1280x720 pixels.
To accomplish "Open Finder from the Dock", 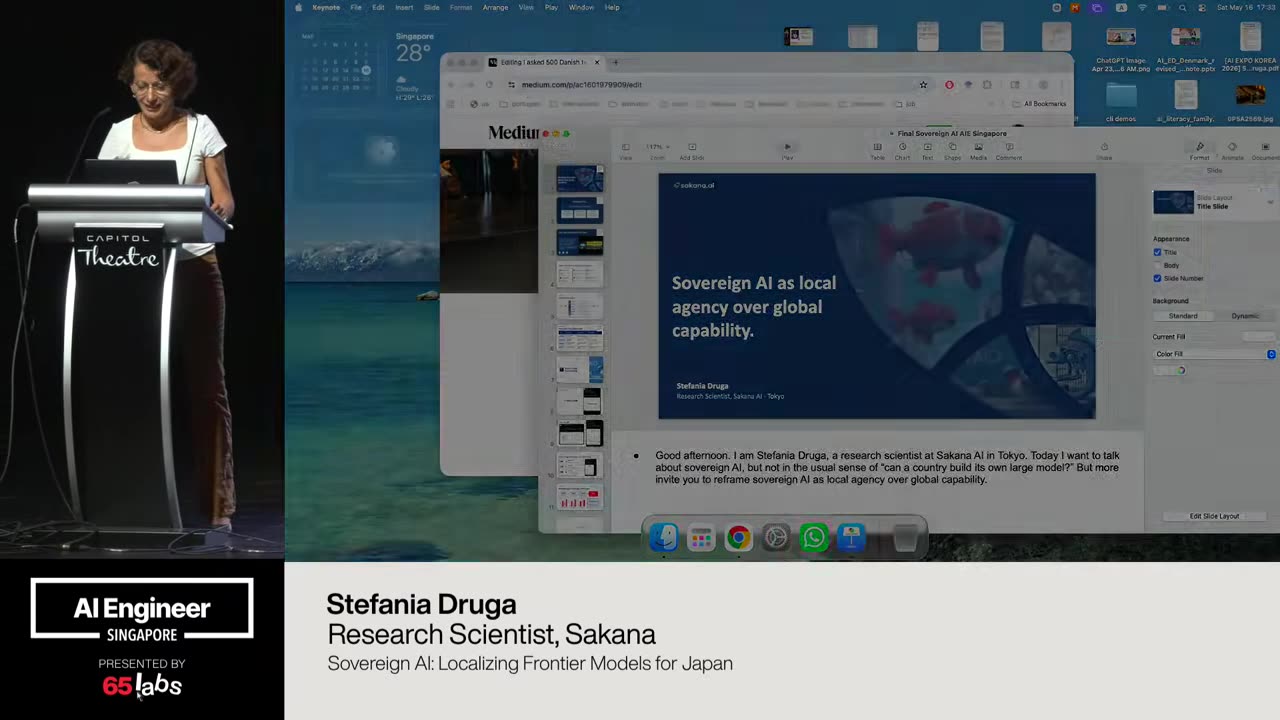I will pyautogui.click(x=664, y=538).
